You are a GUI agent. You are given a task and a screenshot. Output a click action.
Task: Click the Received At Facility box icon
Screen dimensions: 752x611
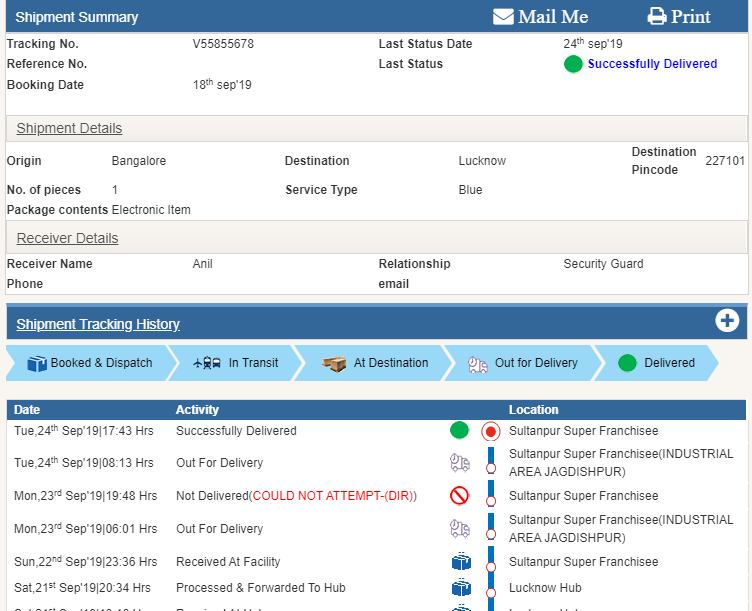[x=460, y=562]
